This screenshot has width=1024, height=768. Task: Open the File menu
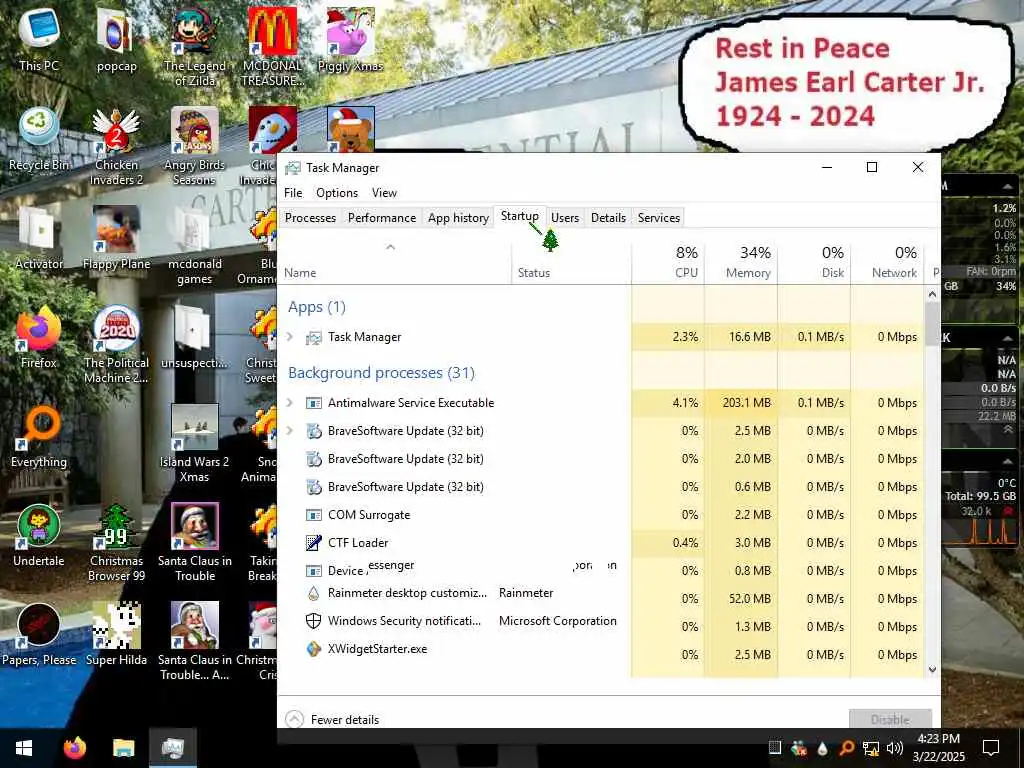[x=293, y=193]
